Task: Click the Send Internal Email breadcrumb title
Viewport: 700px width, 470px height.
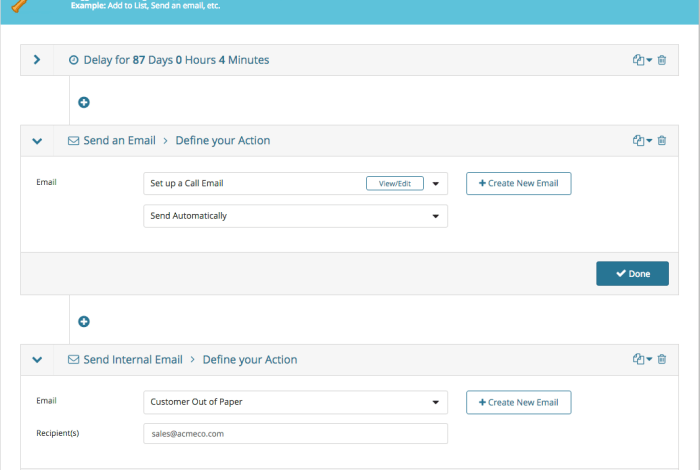Action: point(133,360)
